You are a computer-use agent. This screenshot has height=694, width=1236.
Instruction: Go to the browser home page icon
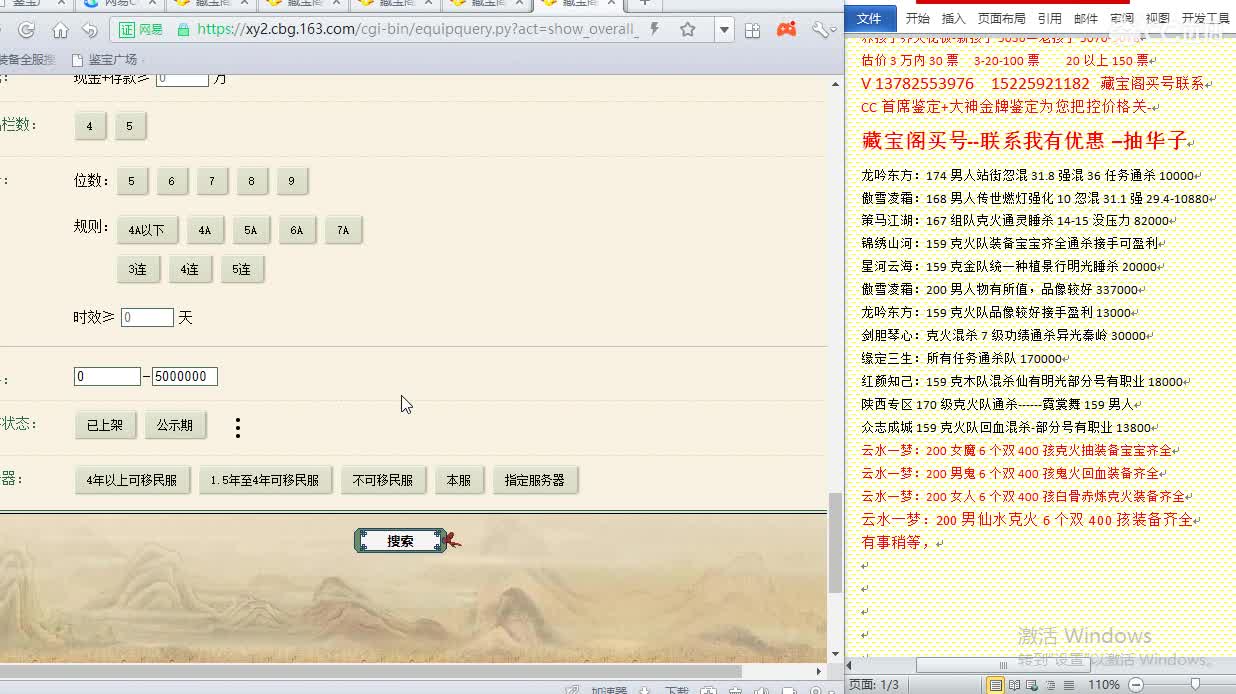60,30
